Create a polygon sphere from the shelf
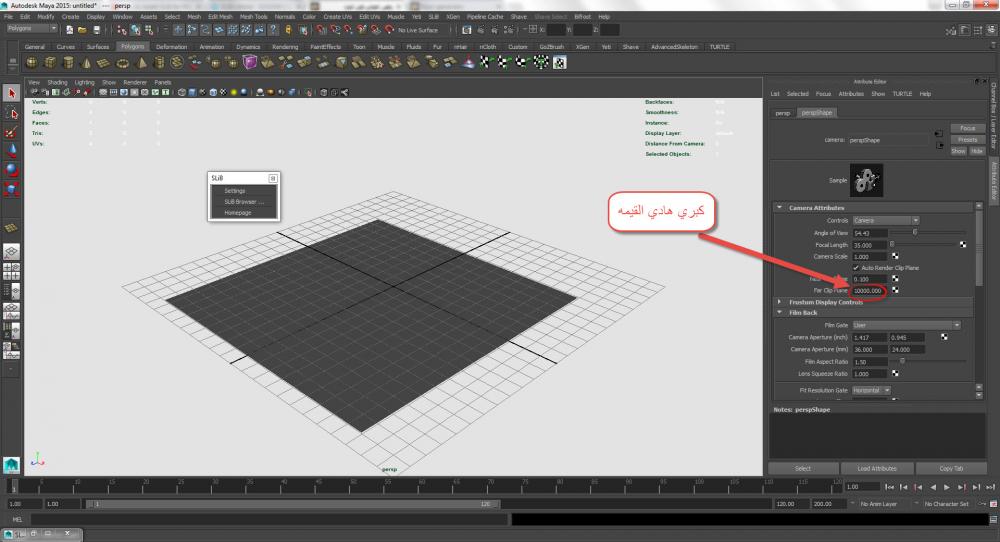Viewport: 1000px width, 542px height. [x=31, y=62]
